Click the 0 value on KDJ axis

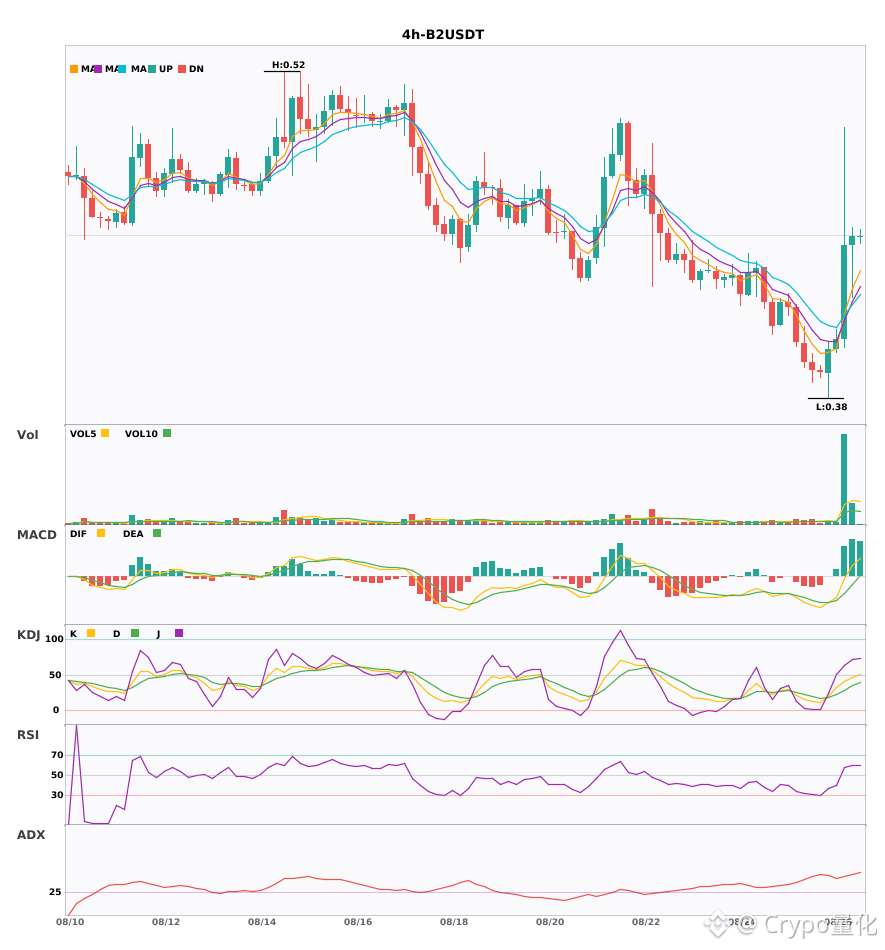pyautogui.click(x=56, y=710)
